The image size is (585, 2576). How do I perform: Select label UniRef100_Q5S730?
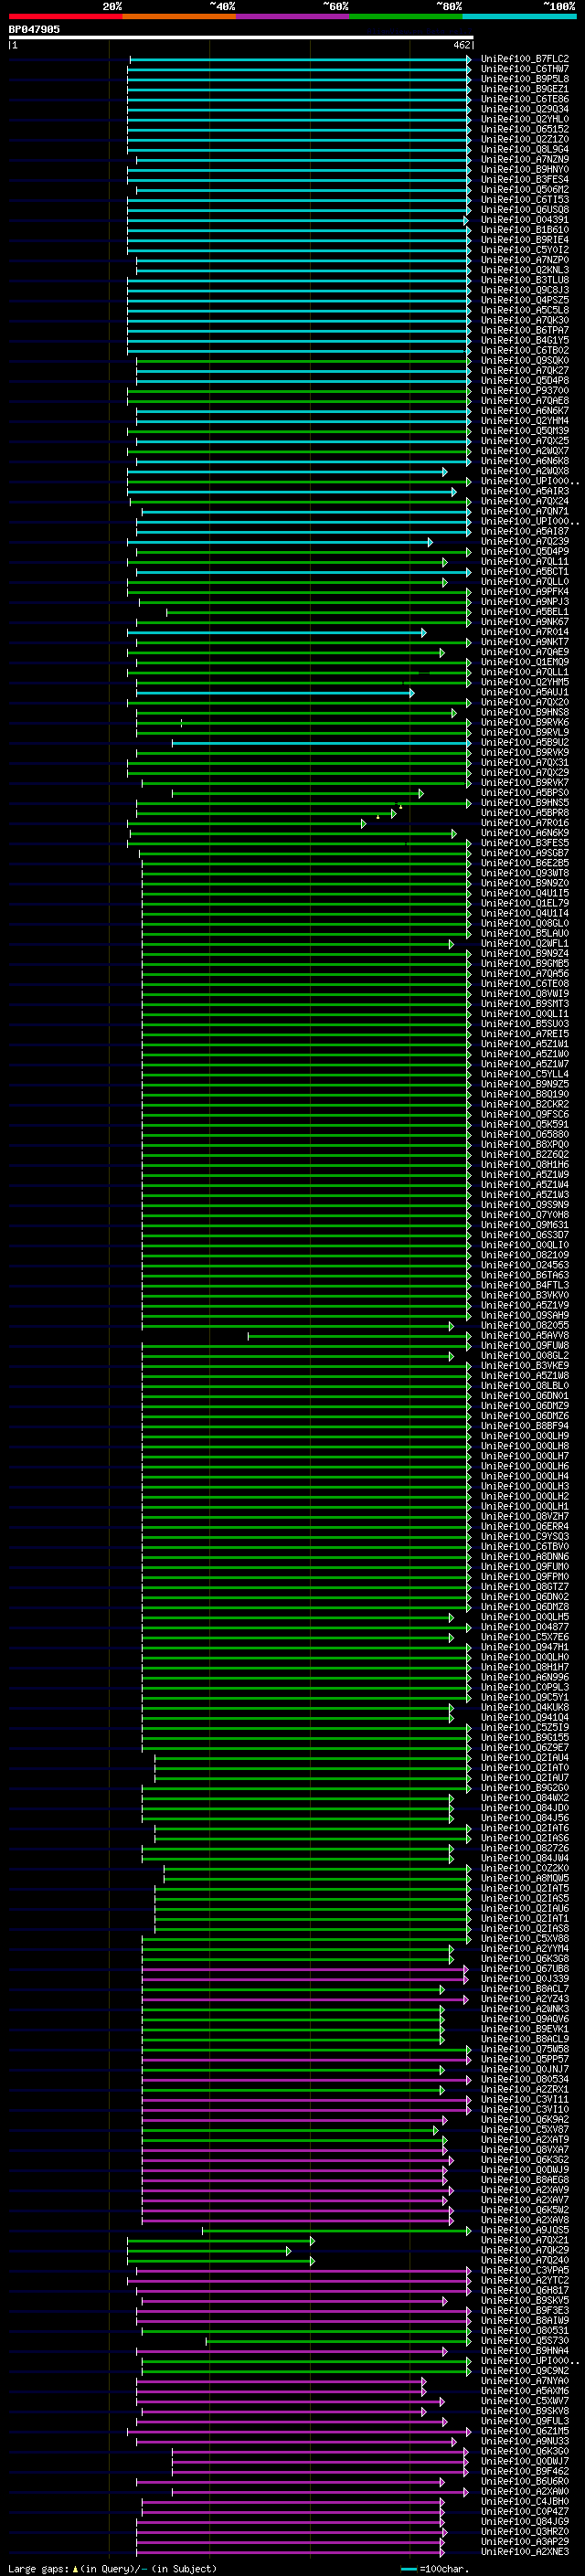click(x=524, y=2340)
